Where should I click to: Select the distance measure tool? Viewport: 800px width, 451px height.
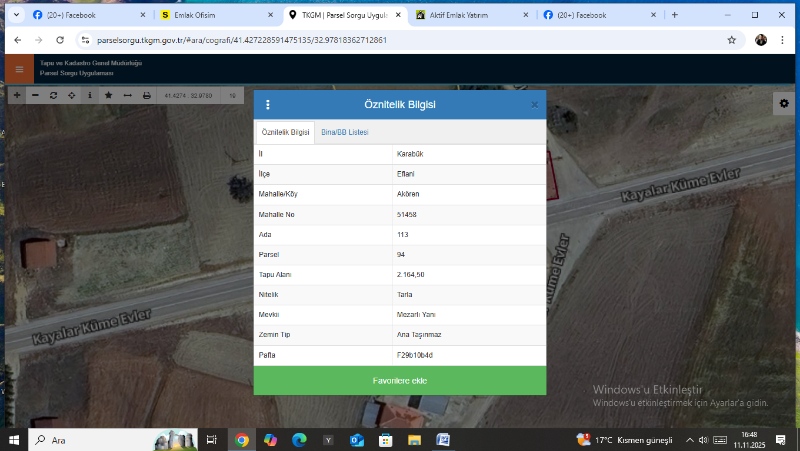tap(127, 95)
